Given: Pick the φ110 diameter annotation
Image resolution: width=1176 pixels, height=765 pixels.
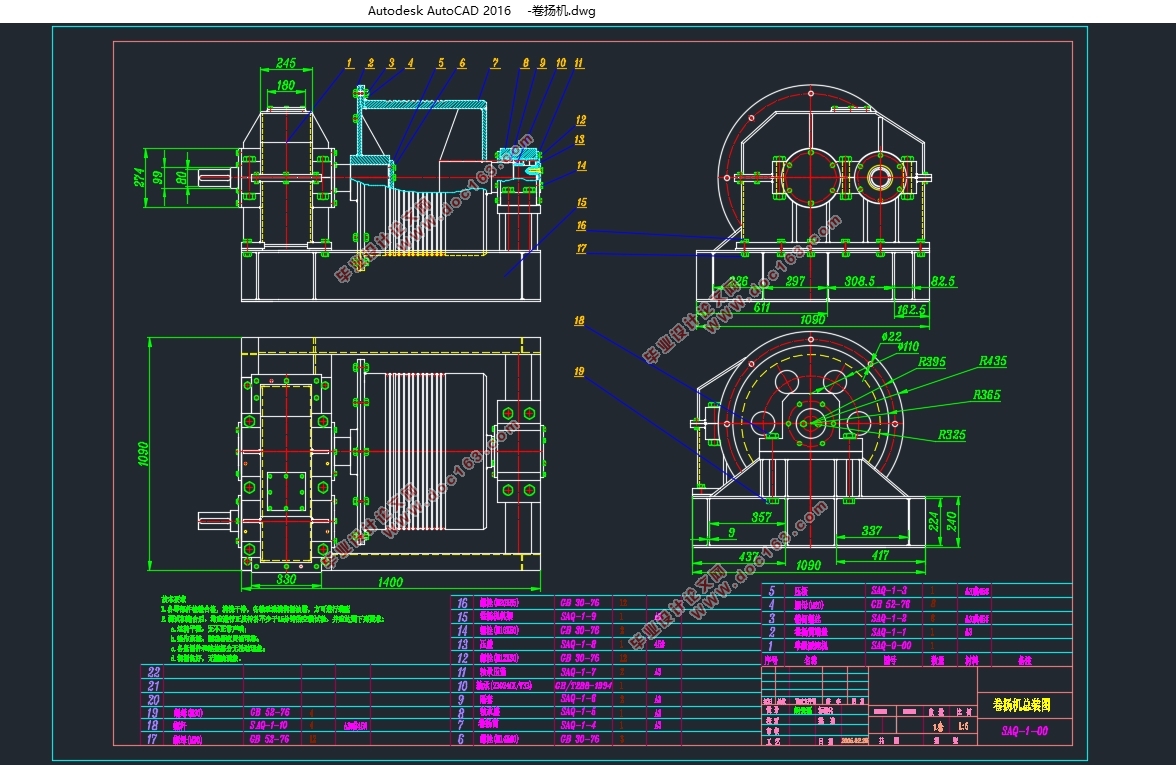Looking at the screenshot, I should point(908,346).
